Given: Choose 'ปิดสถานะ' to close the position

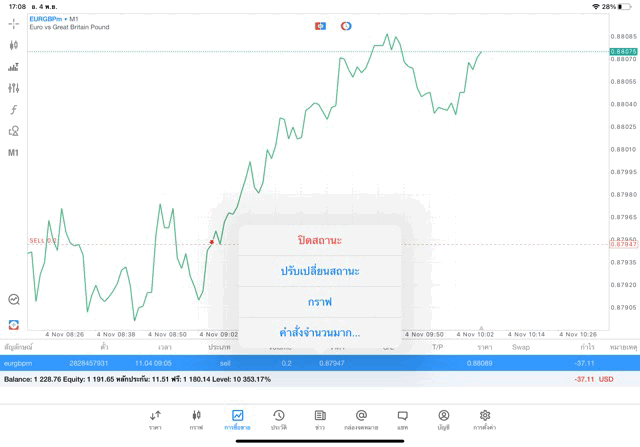Looking at the screenshot, I should point(320,240).
